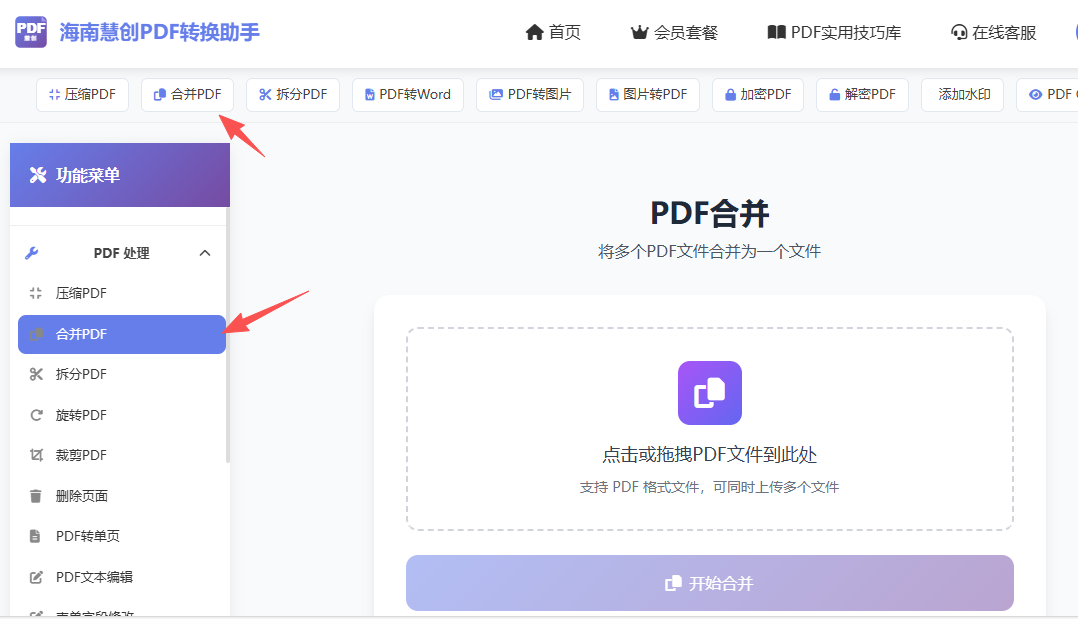Click the PDF app logo icon
The image size is (1078, 619).
pos(31,32)
